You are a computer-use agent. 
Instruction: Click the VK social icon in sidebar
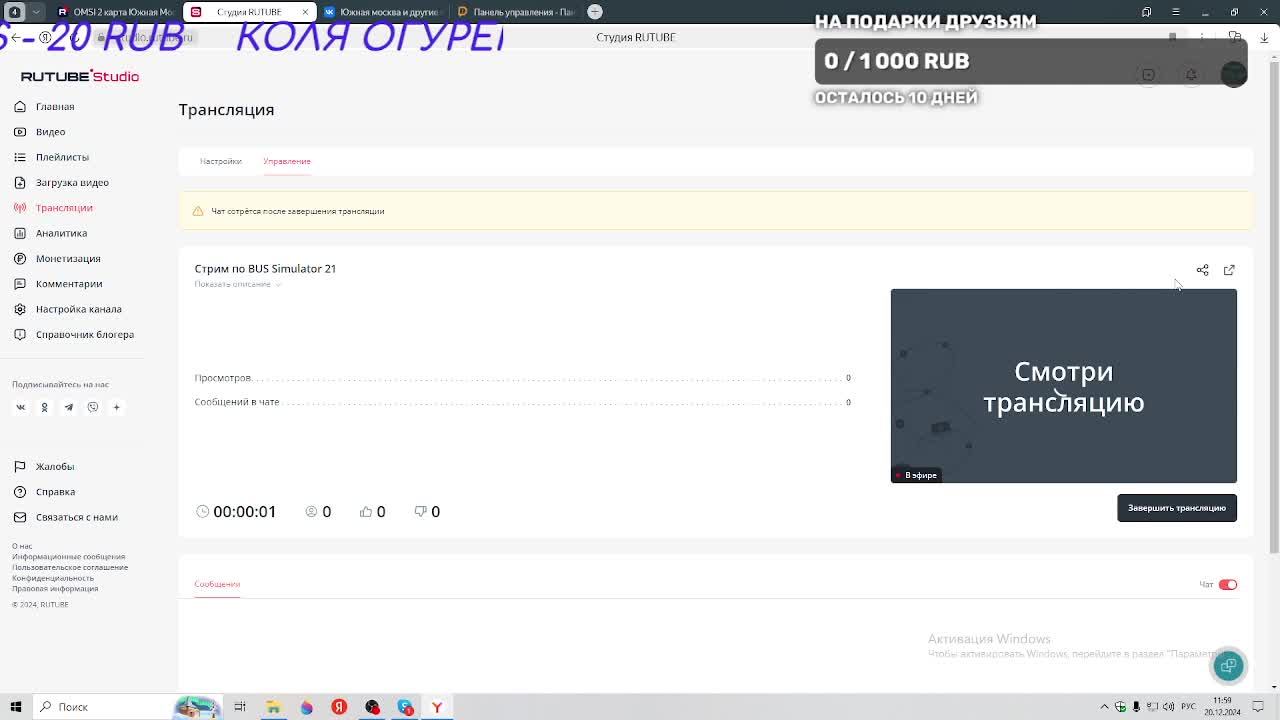pyautogui.click(x=20, y=407)
